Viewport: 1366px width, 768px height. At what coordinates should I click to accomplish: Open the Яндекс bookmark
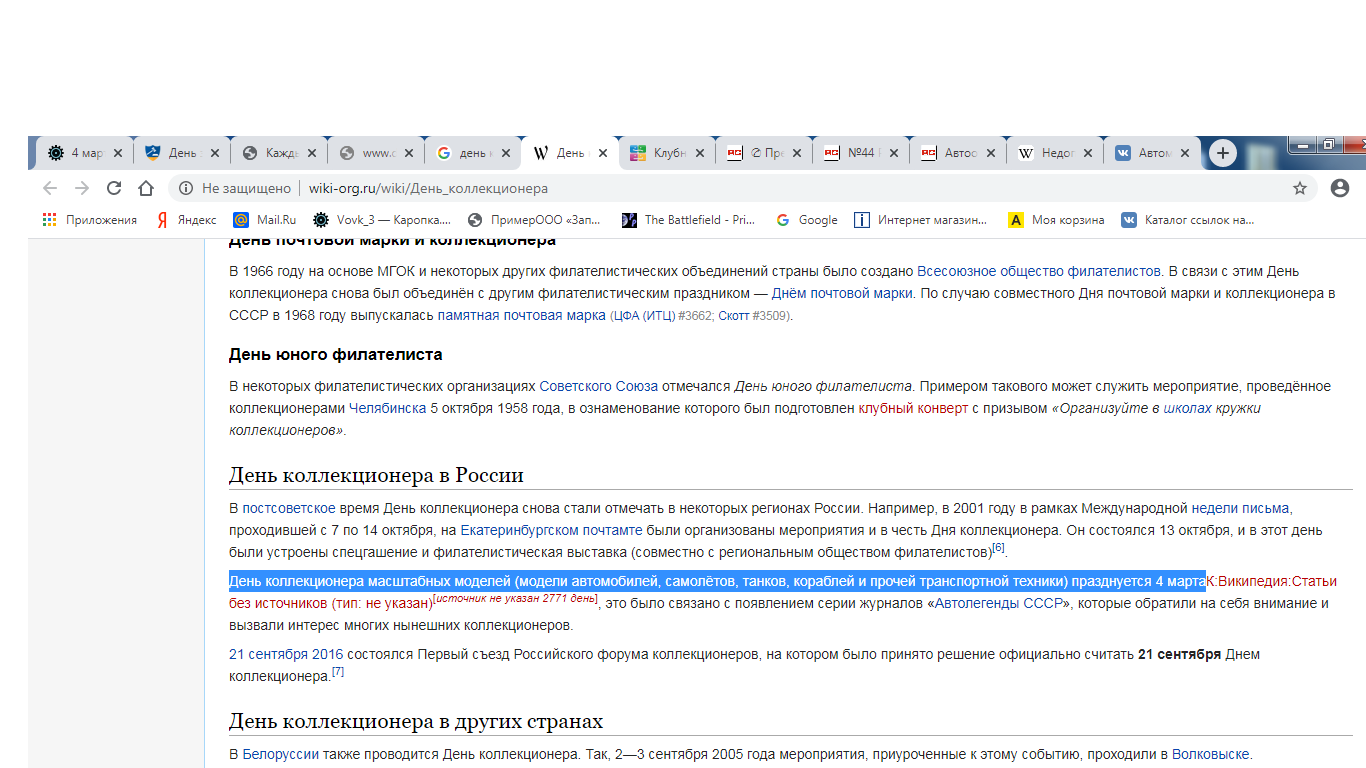(x=186, y=220)
